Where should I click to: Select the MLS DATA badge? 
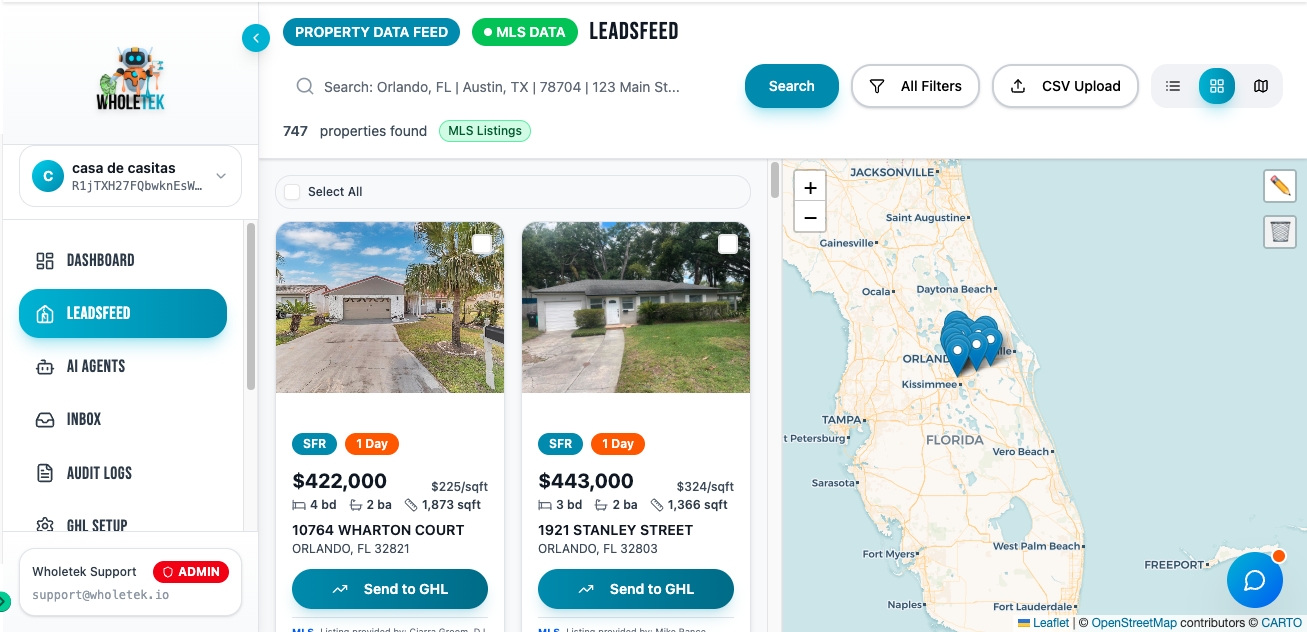coord(524,31)
